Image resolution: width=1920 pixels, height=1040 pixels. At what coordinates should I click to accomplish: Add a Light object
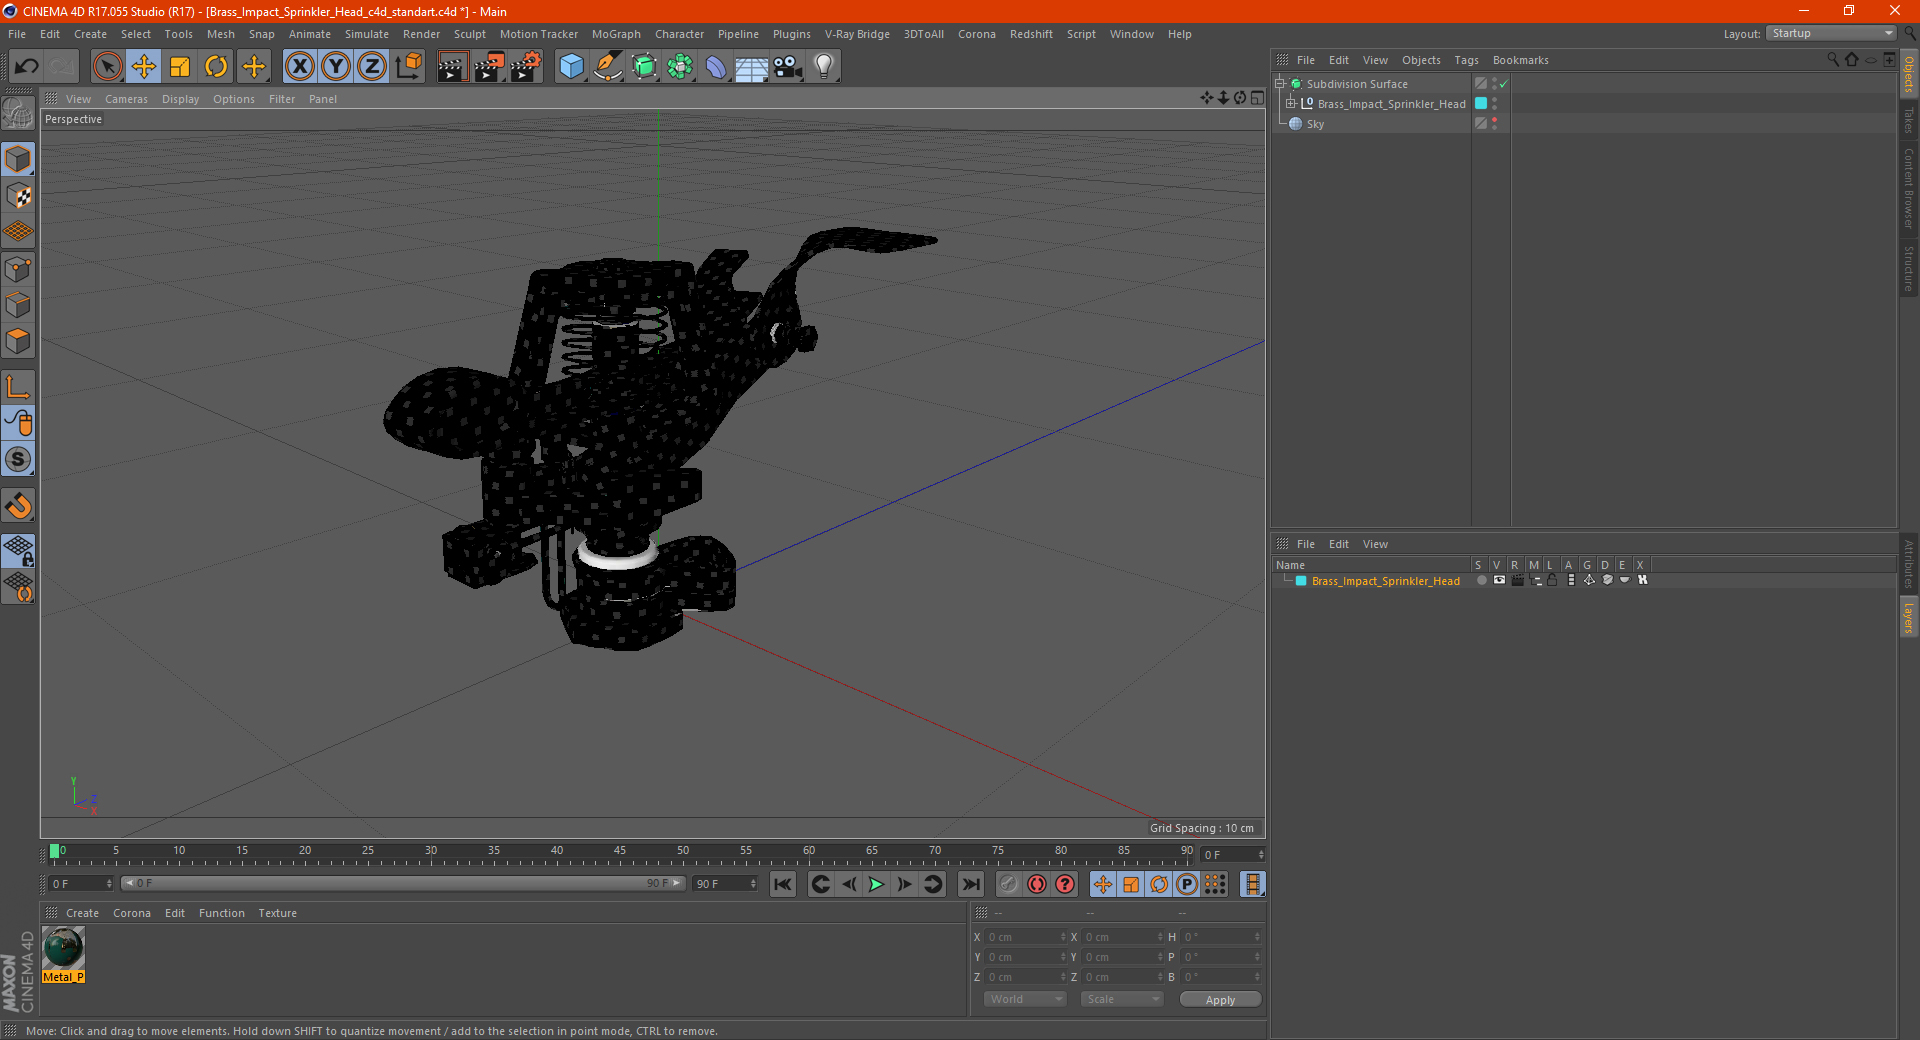pyautogui.click(x=824, y=67)
